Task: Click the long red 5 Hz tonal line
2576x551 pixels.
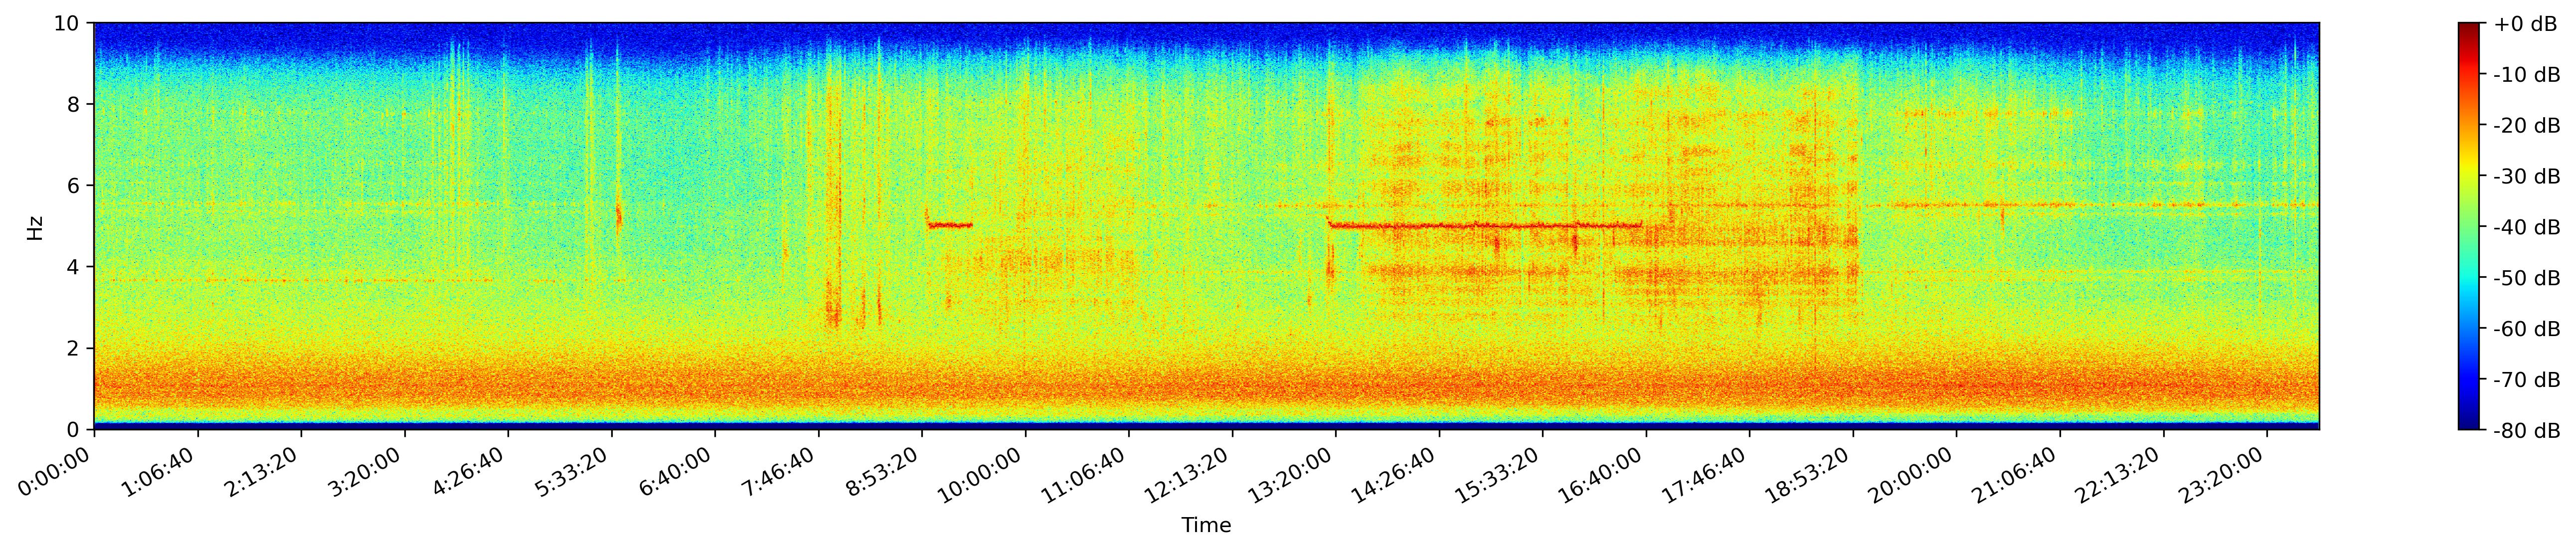Action: pyautogui.click(x=1485, y=226)
